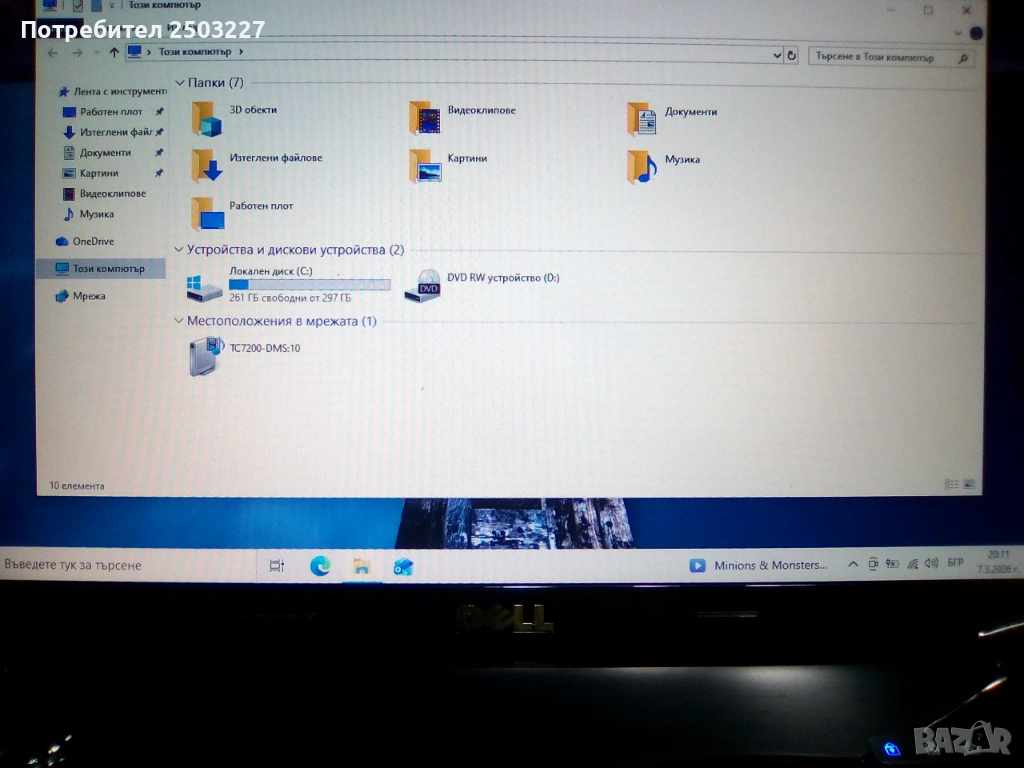
Task: Click the up arrow navigation button
Action: (x=114, y=52)
